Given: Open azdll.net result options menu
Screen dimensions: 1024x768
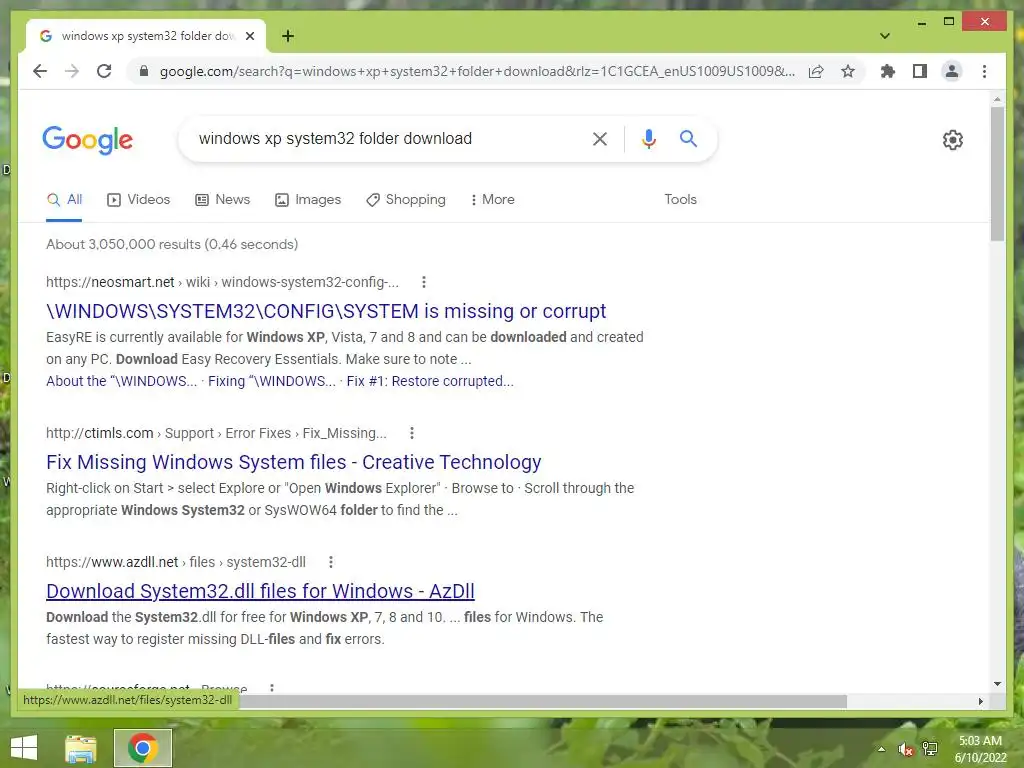Looking at the screenshot, I should click(331, 562).
